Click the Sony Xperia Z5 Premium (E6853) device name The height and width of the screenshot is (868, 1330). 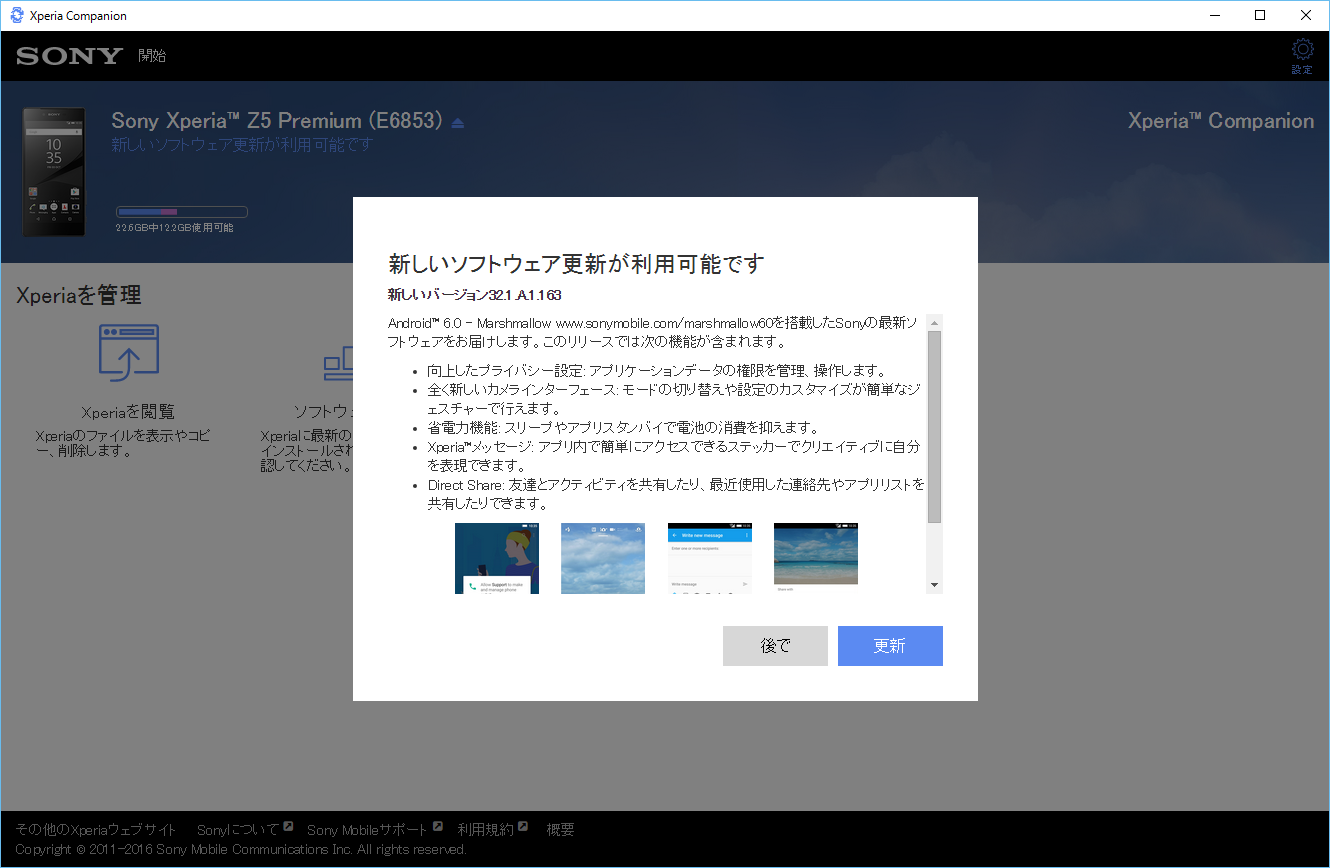click(277, 121)
